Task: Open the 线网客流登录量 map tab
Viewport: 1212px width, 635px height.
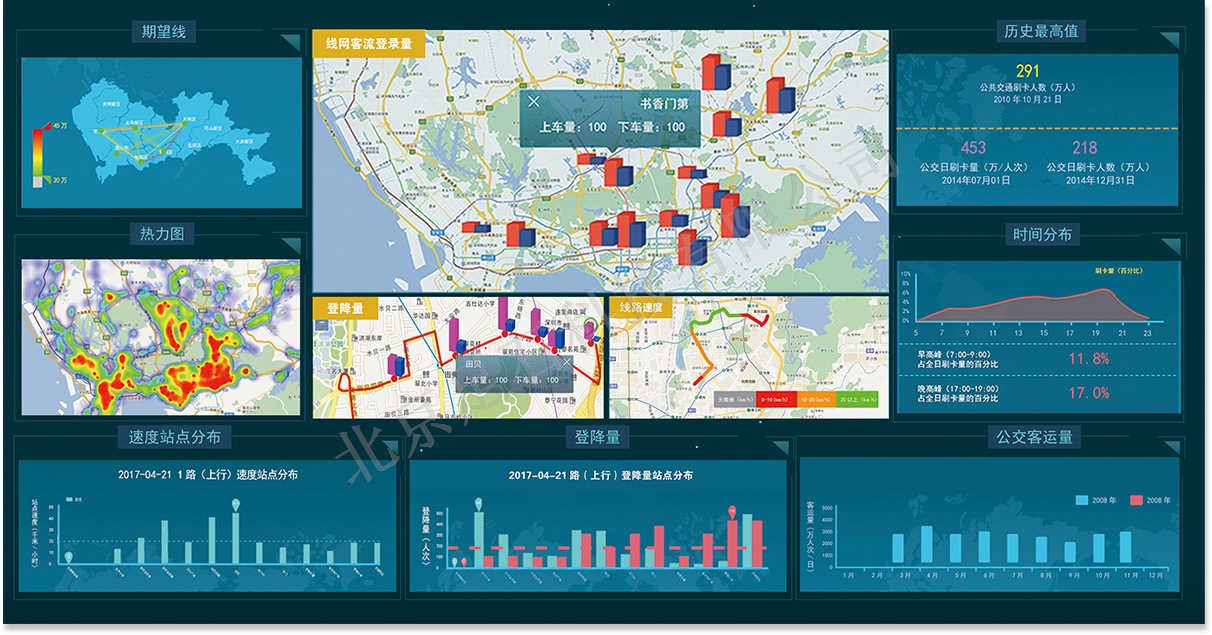Action: [368, 44]
